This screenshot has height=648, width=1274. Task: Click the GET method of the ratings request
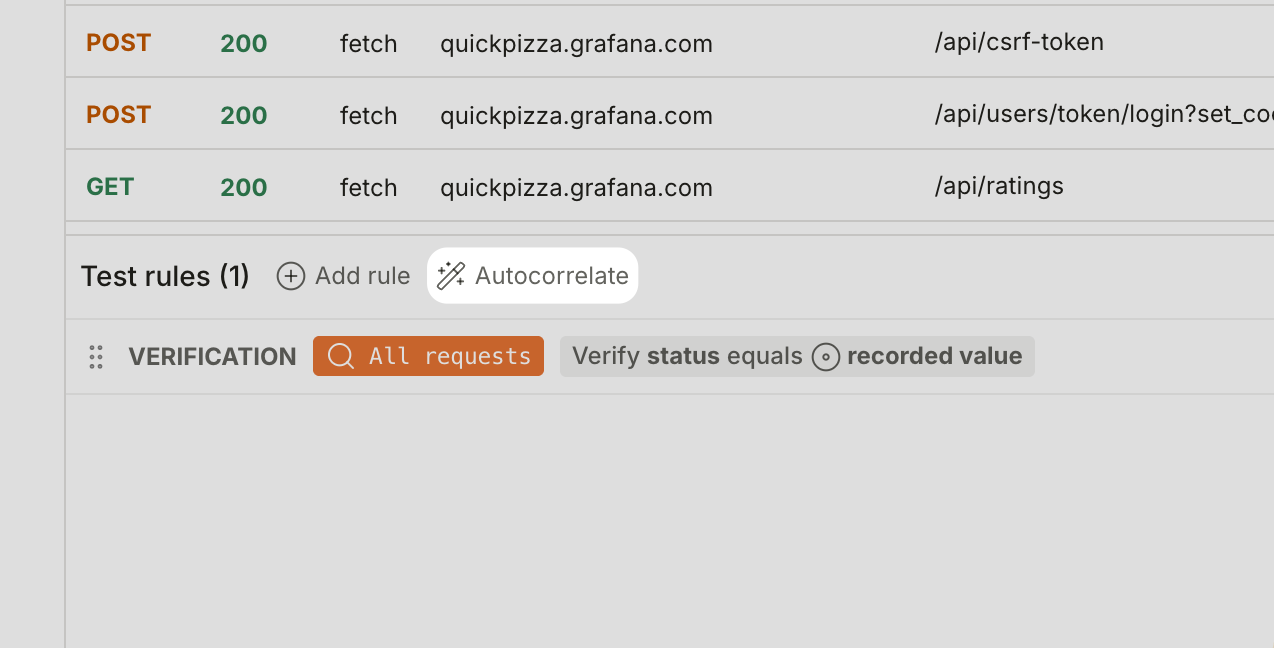(x=110, y=187)
